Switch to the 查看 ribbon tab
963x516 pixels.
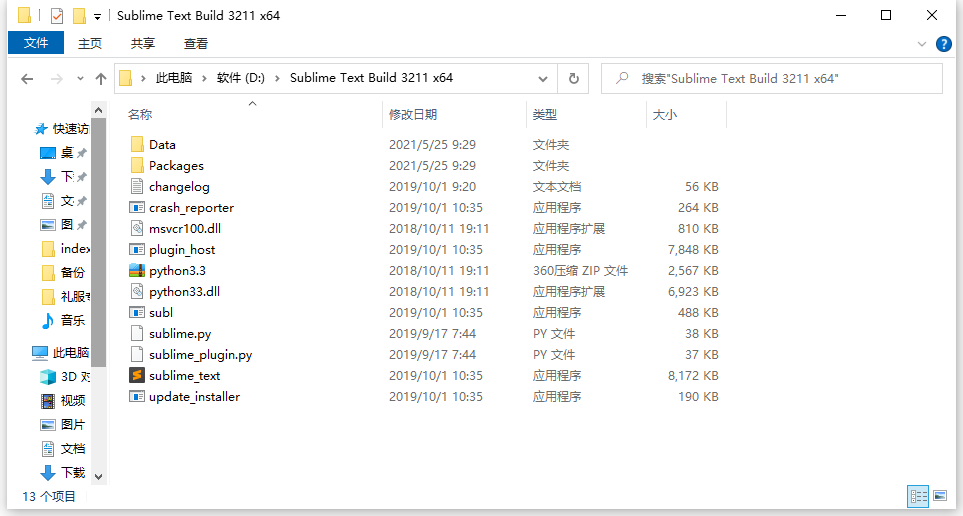pyautogui.click(x=196, y=43)
